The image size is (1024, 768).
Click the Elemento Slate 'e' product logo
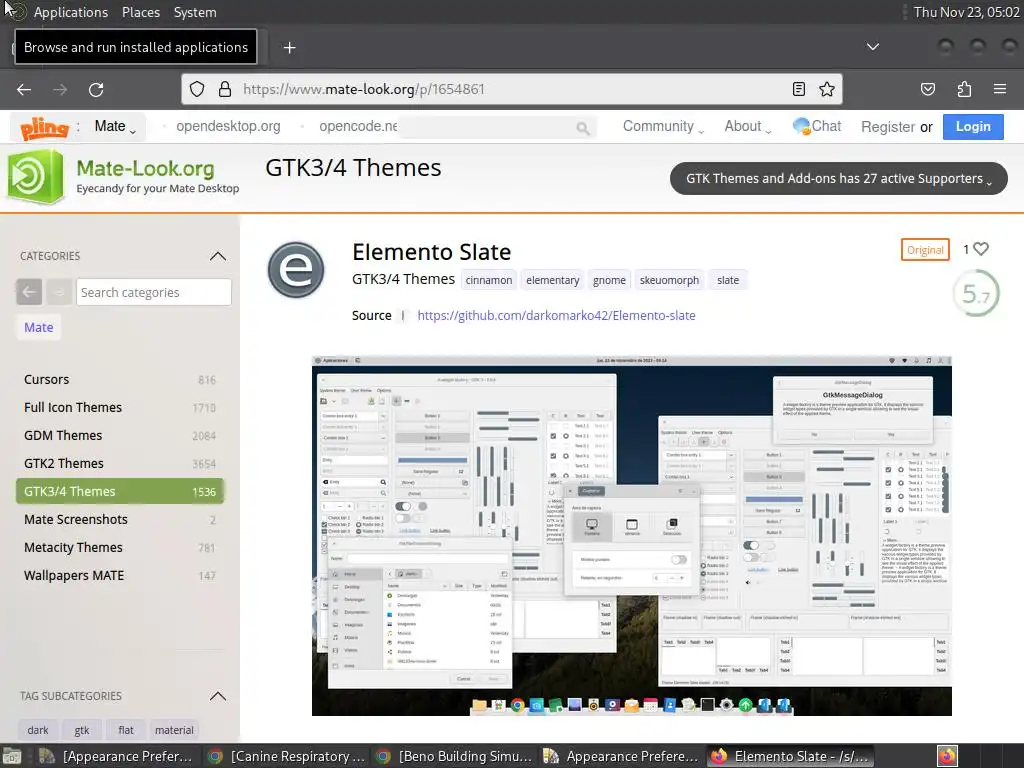pyautogui.click(x=296, y=269)
